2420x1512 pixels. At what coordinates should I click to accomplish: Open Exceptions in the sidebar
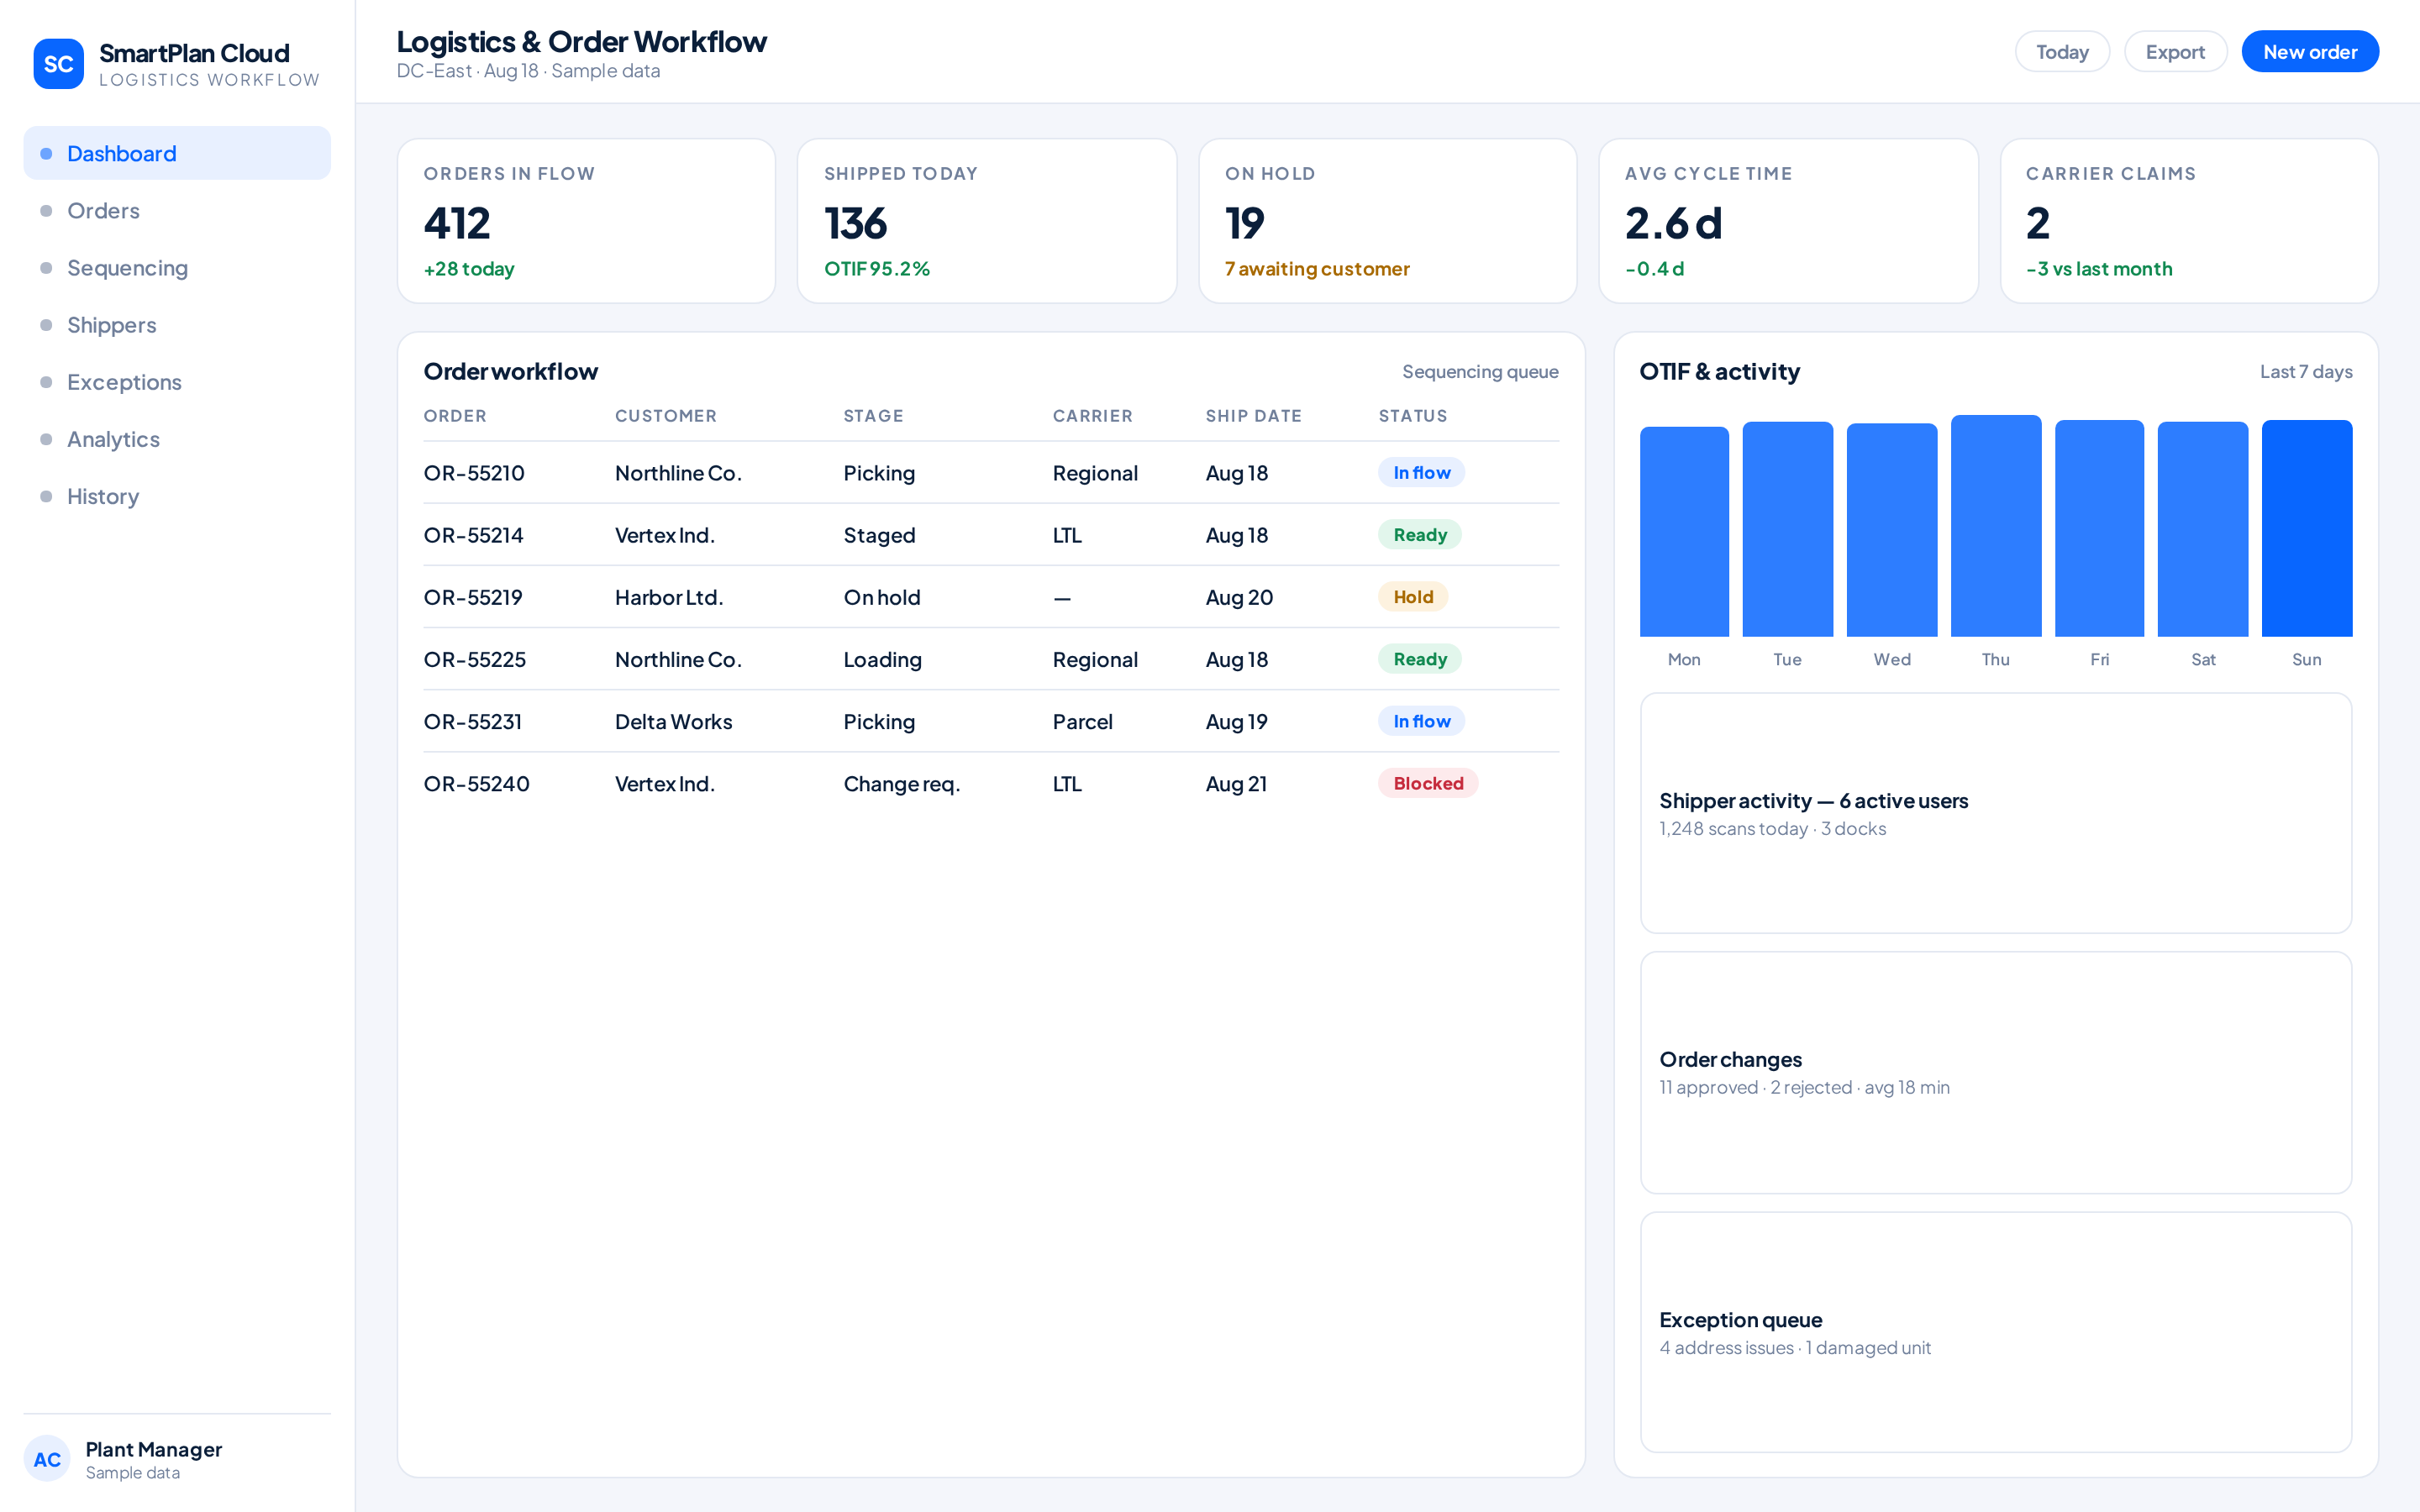[177, 381]
